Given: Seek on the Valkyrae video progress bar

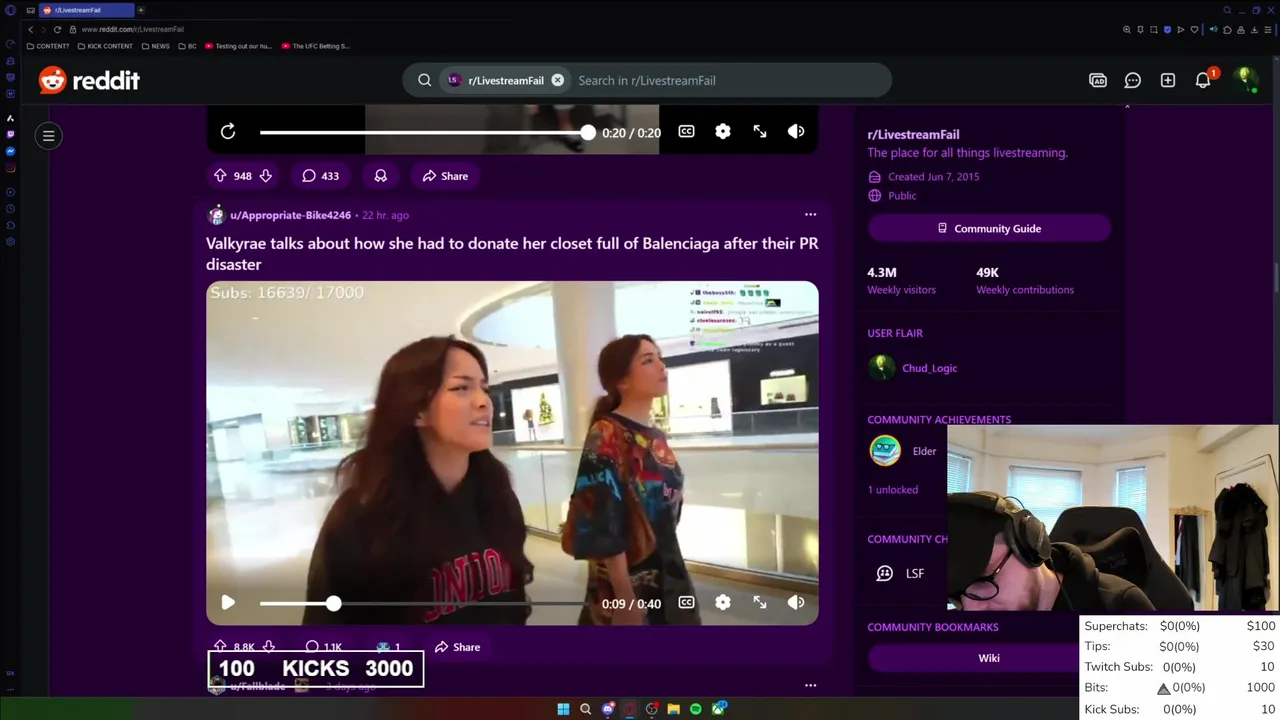Looking at the screenshot, I should click(424, 603).
